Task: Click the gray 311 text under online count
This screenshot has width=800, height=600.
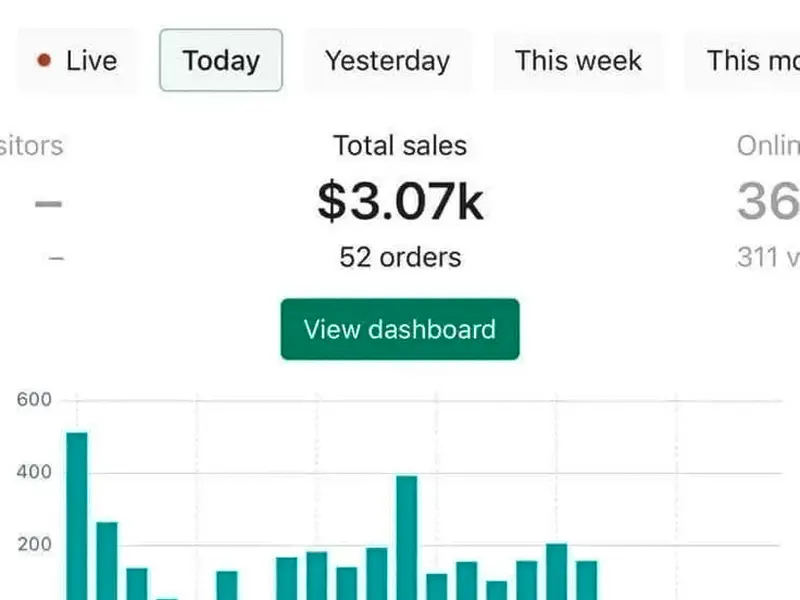Action: tap(757, 257)
